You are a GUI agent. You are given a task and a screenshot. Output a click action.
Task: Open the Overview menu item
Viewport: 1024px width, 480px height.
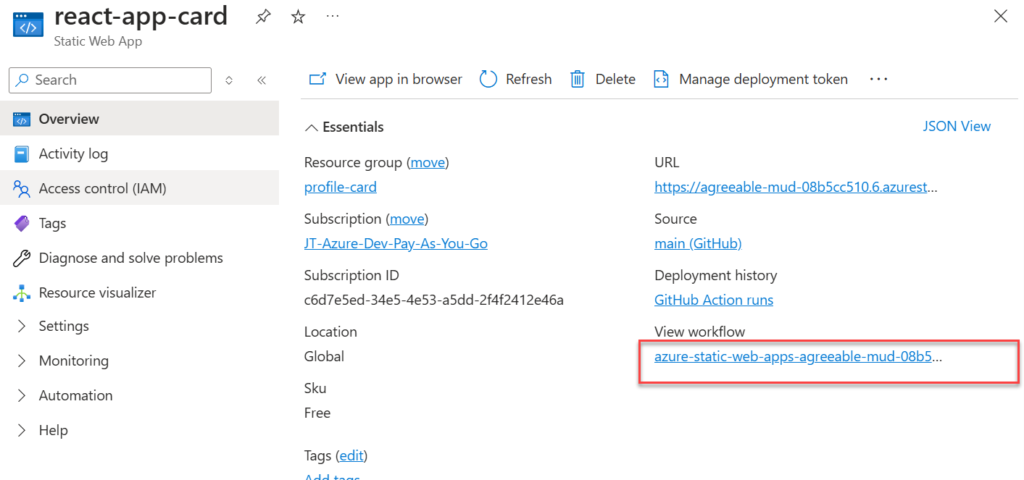pyautogui.click(x=139, y=119)
